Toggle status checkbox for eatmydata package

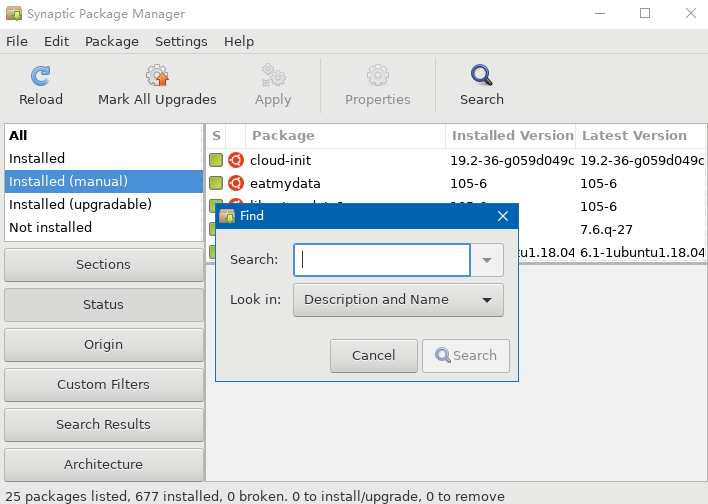tap(216, 183)
